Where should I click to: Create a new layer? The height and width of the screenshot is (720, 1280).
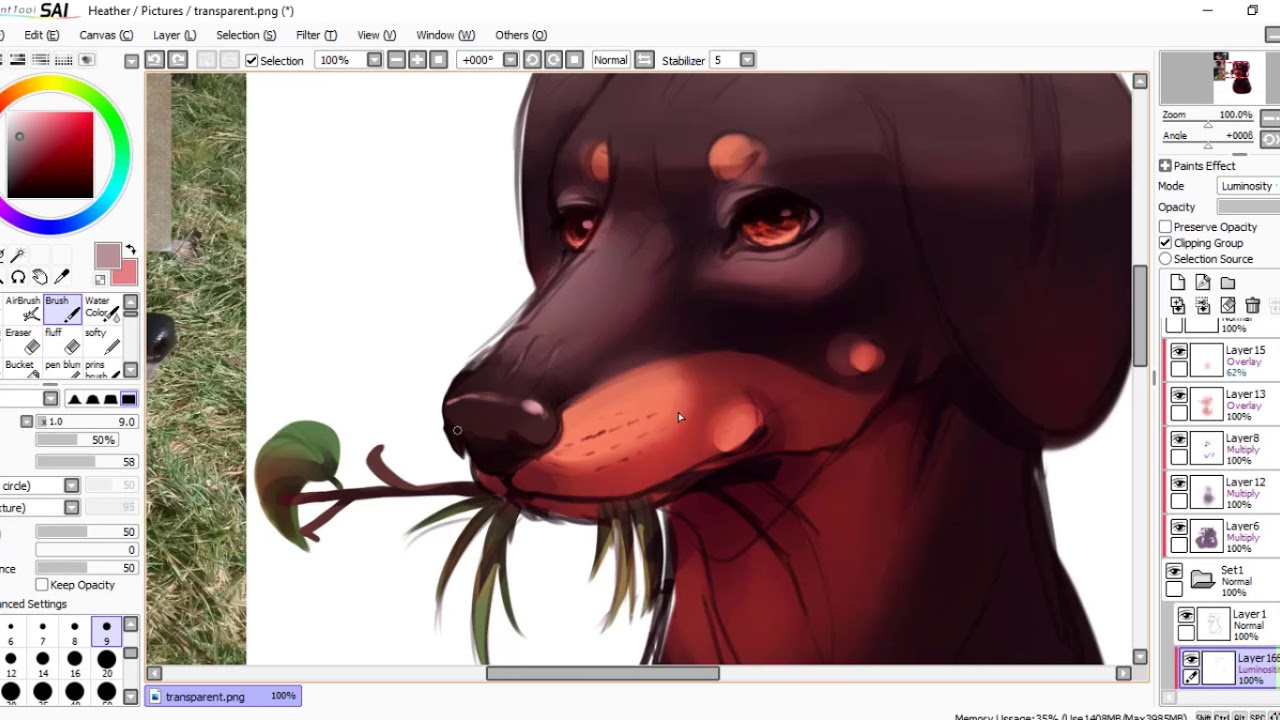[x=1178, y=283]
